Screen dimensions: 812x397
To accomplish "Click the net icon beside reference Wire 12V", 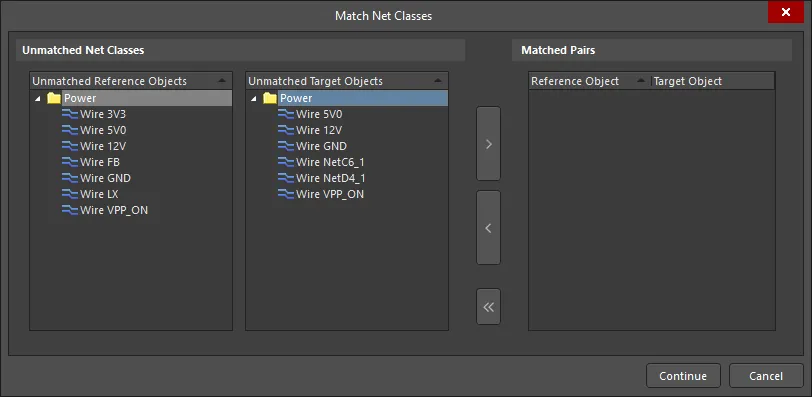I will pyautogui.click(x=70, y=146).
